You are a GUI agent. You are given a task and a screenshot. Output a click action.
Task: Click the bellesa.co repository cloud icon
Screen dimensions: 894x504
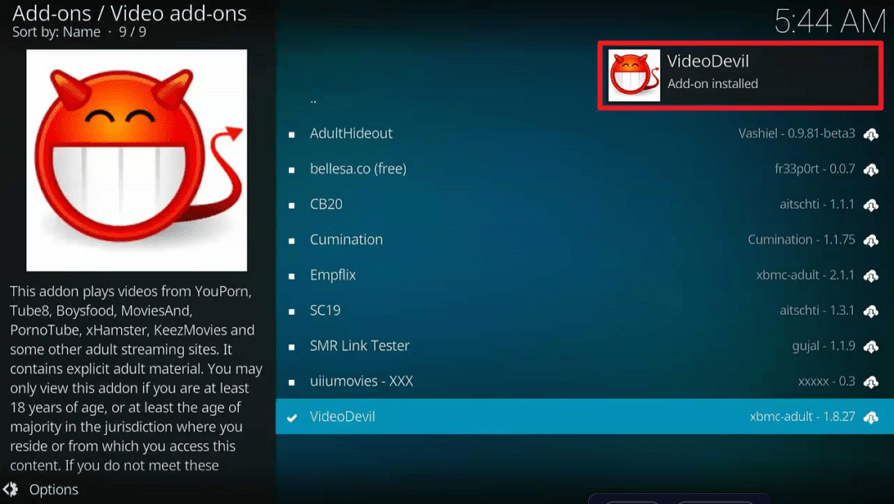(x=871, y=170)
